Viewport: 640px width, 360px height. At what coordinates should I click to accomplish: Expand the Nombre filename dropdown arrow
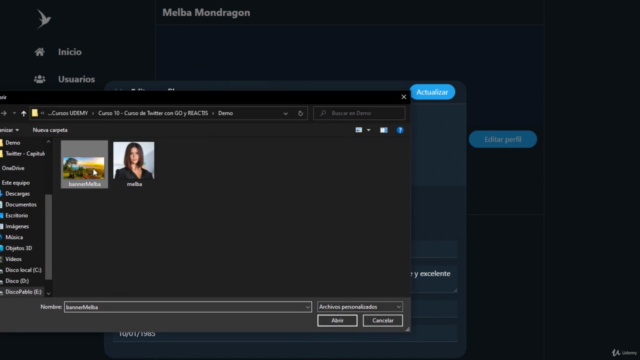point(308,307)
